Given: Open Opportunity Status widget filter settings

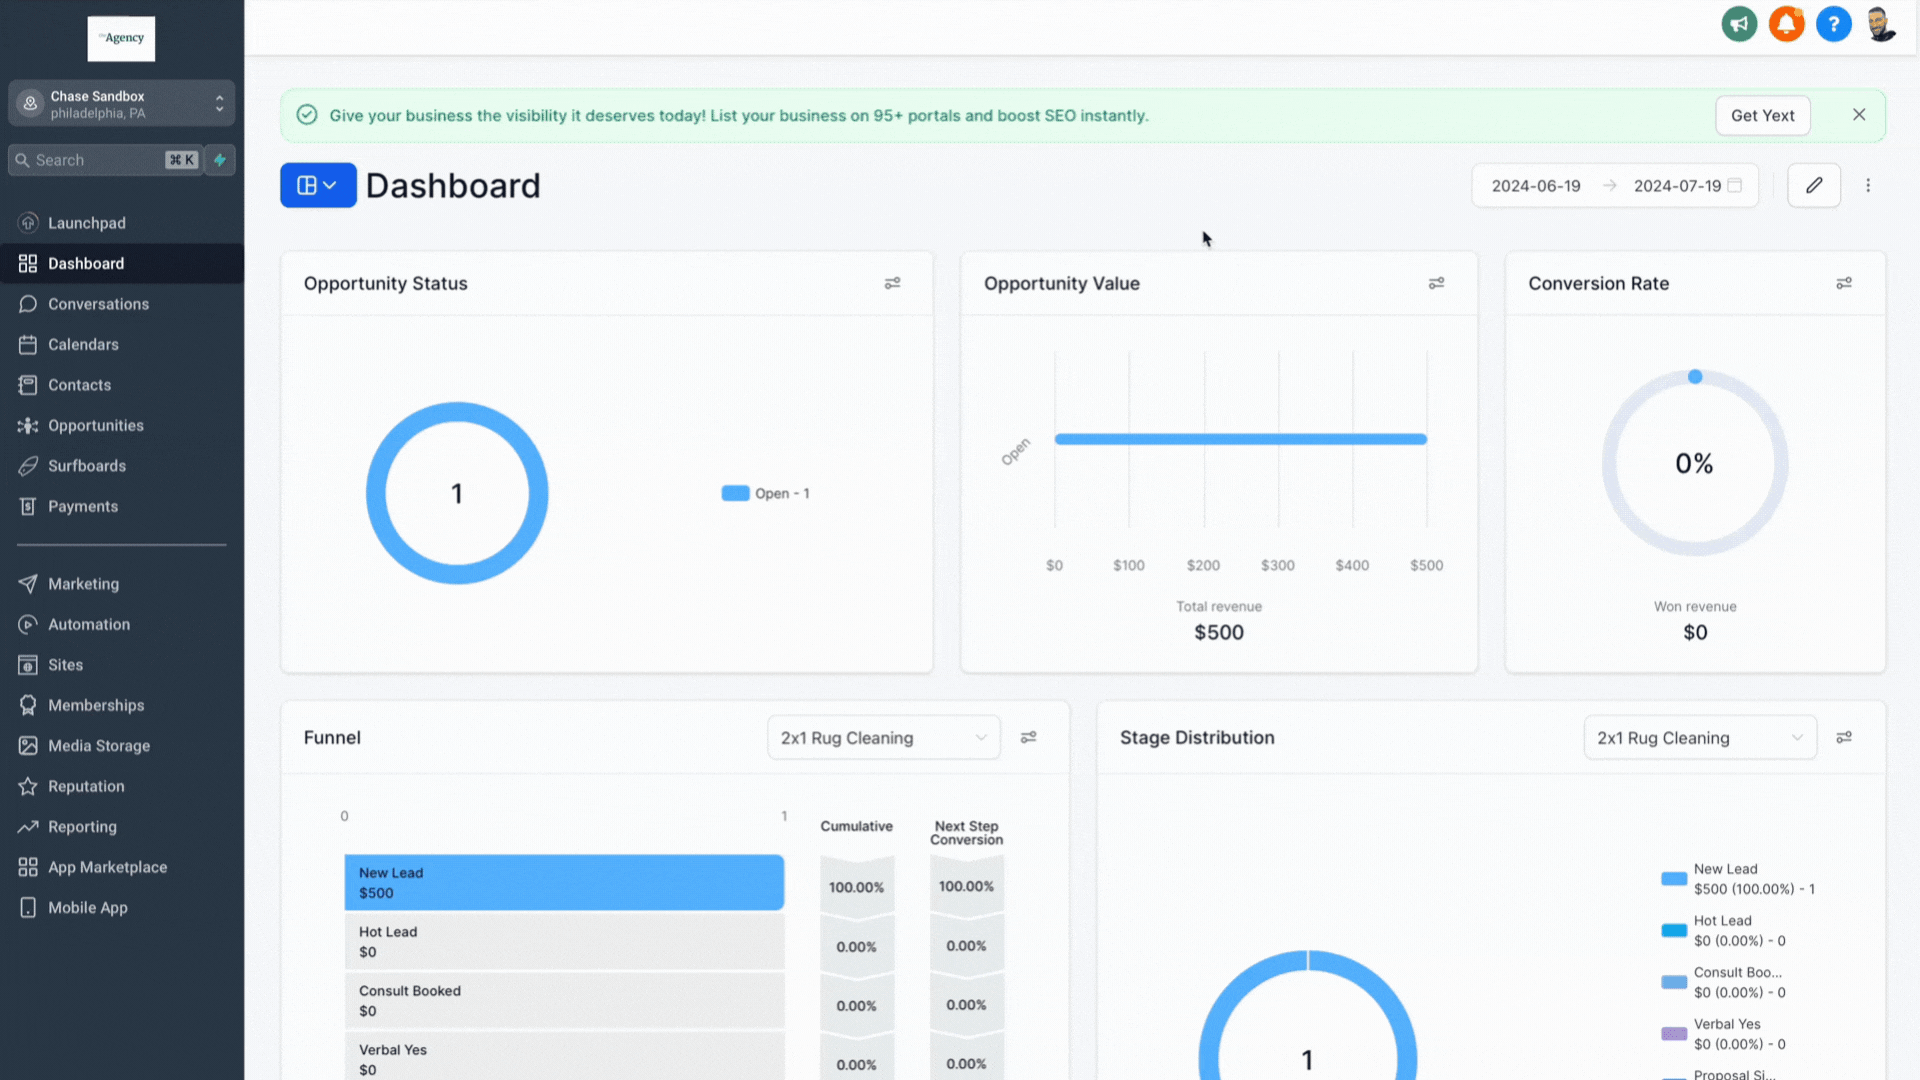Looking at the screenshot, I should (x=892, y=284).
